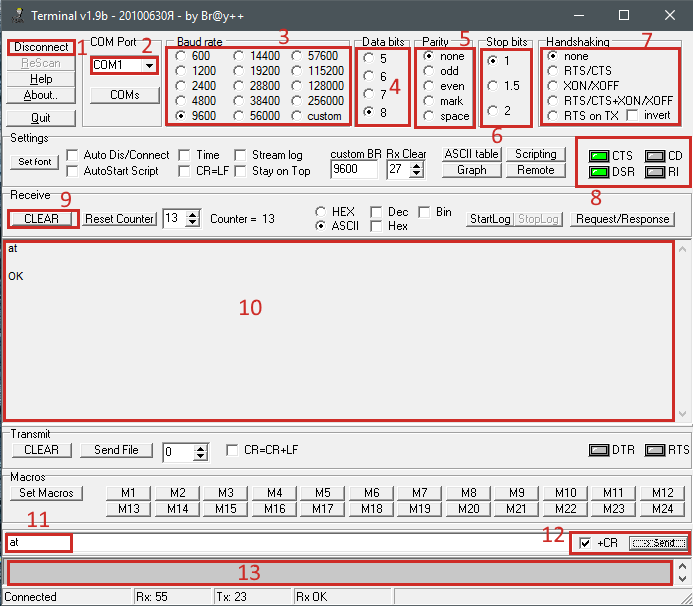The image size is (693, 606).
Task: Click the custom BR input field
Action: (352, 170)
